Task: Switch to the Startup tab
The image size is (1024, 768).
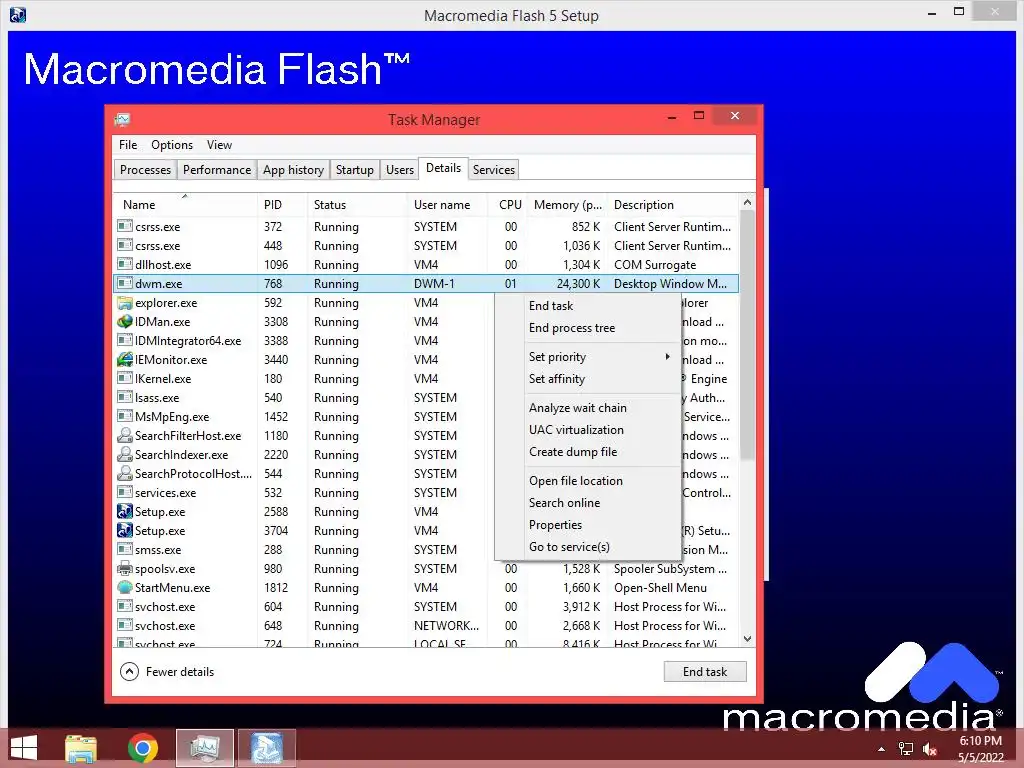Action: point(355,170)
